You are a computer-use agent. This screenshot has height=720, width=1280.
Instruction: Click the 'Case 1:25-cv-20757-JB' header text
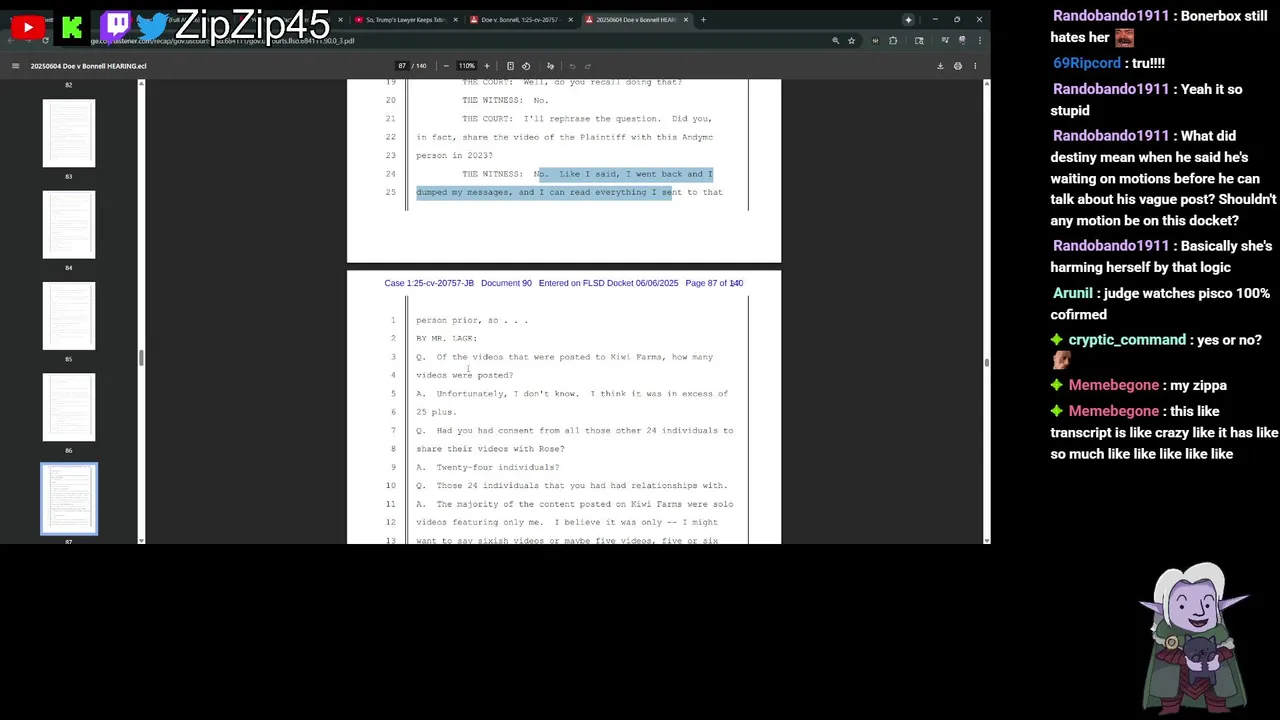(429, 283)
